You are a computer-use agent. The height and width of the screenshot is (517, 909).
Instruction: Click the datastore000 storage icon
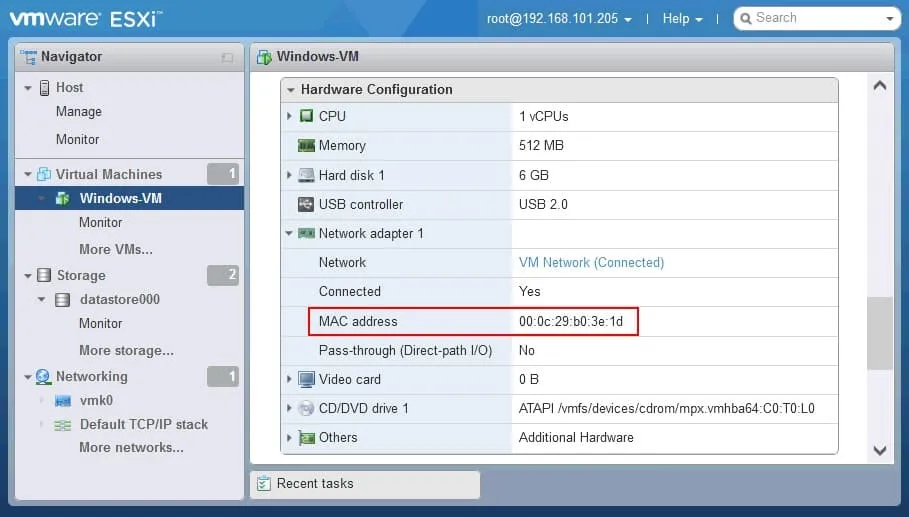63,300
